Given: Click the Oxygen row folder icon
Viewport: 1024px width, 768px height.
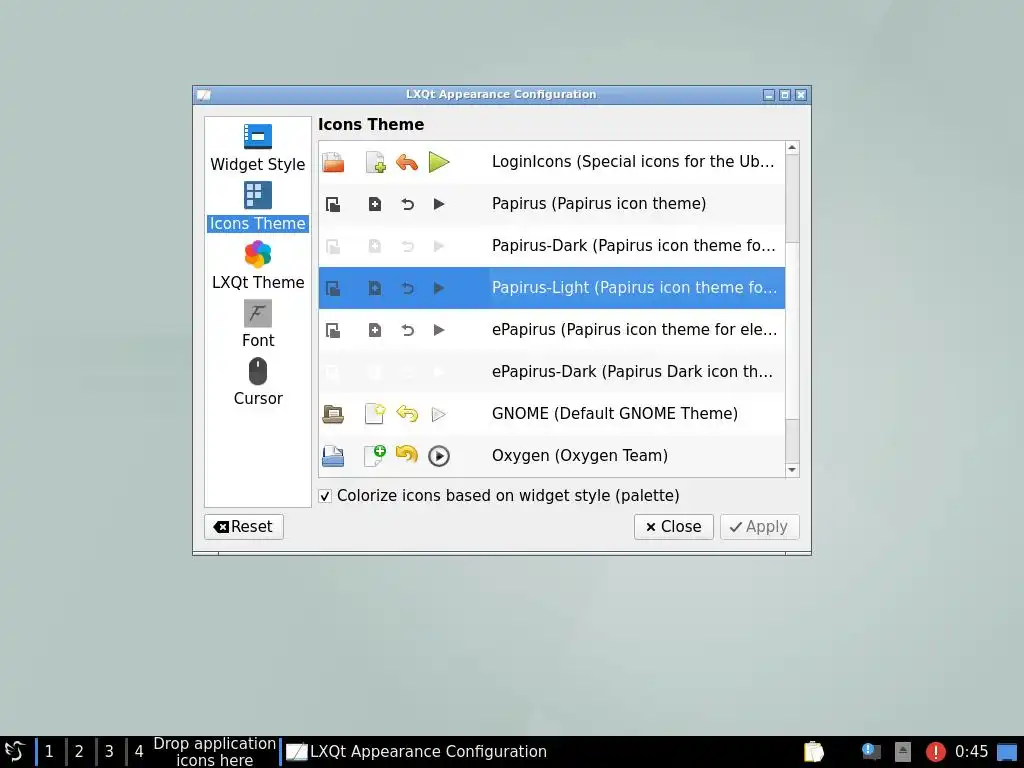Looking at the screenshot, I should 333,456.
